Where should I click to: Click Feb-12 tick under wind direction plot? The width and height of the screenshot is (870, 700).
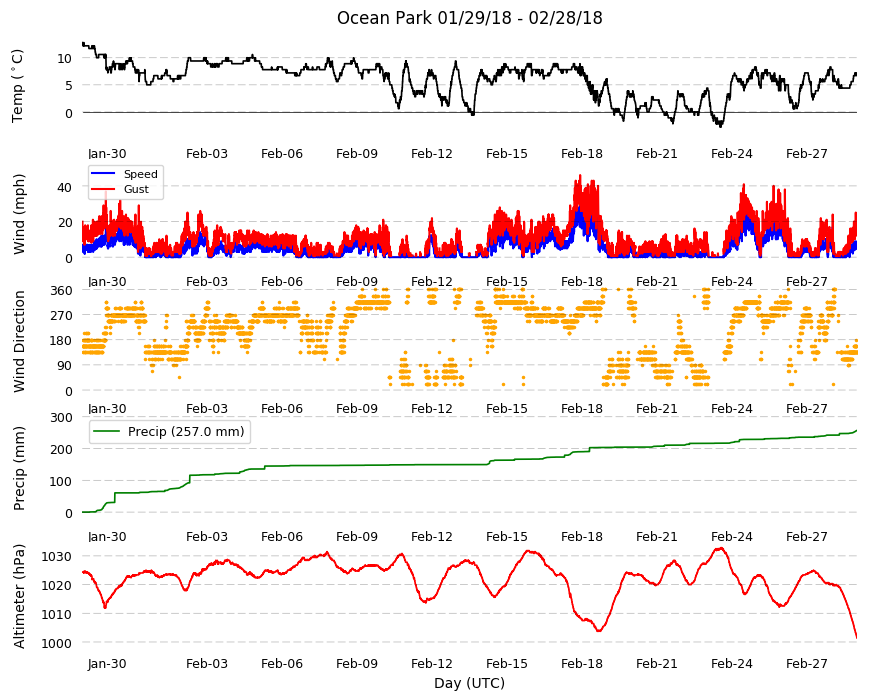pyautogui.click(x=432, y=408)
